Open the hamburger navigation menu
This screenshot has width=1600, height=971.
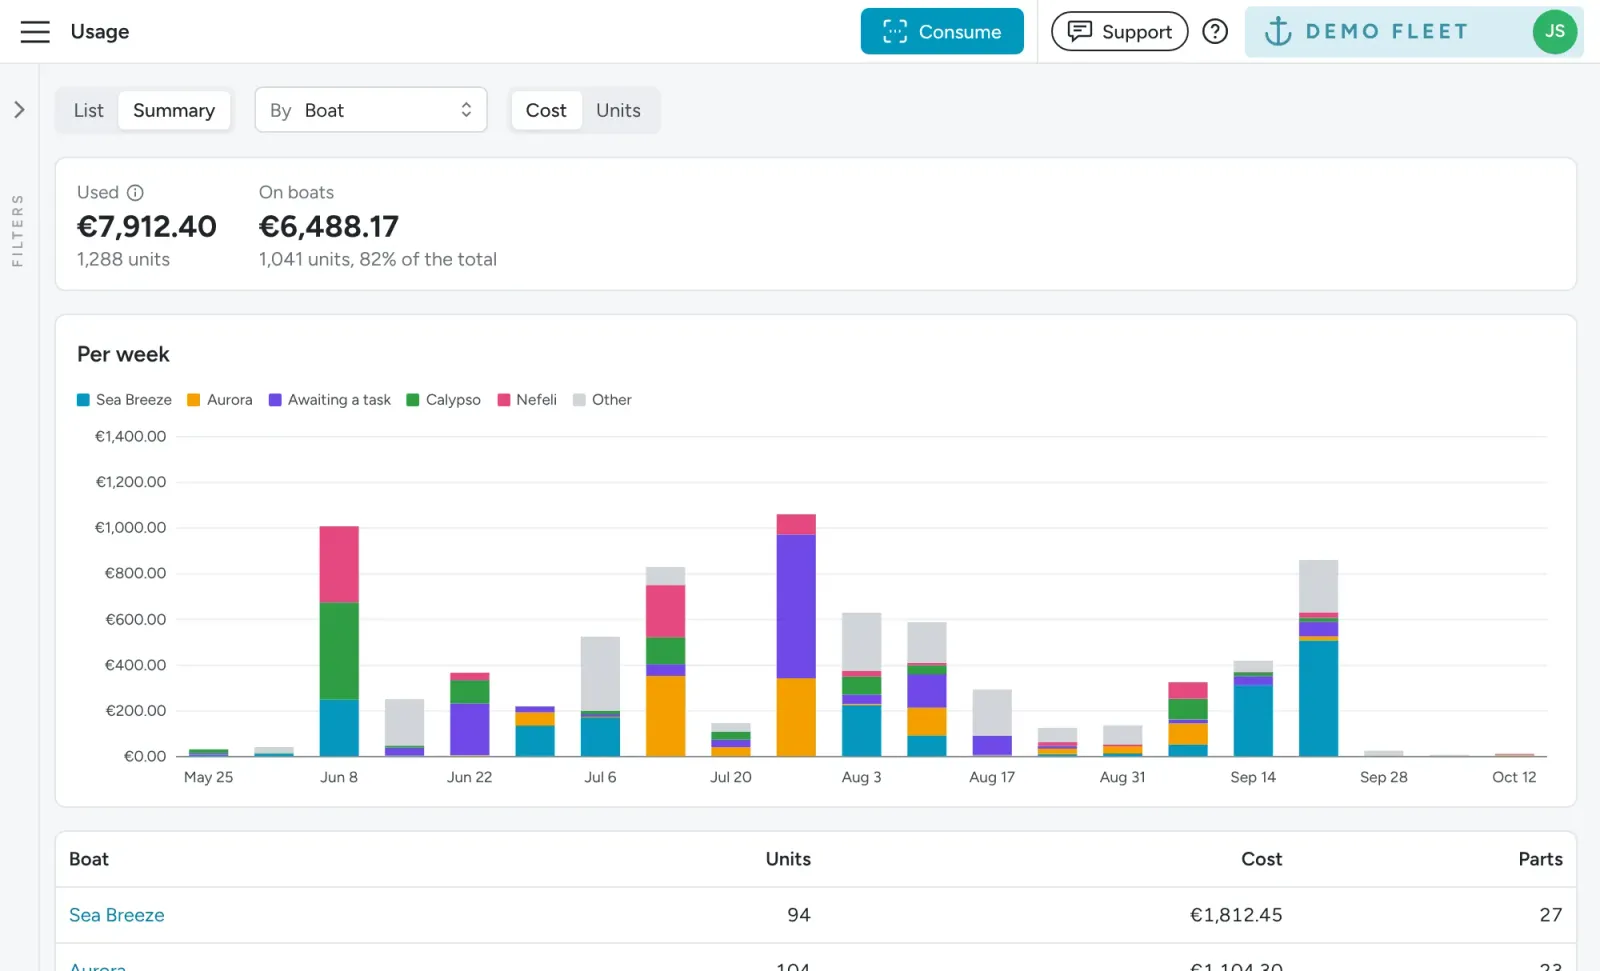35,32
